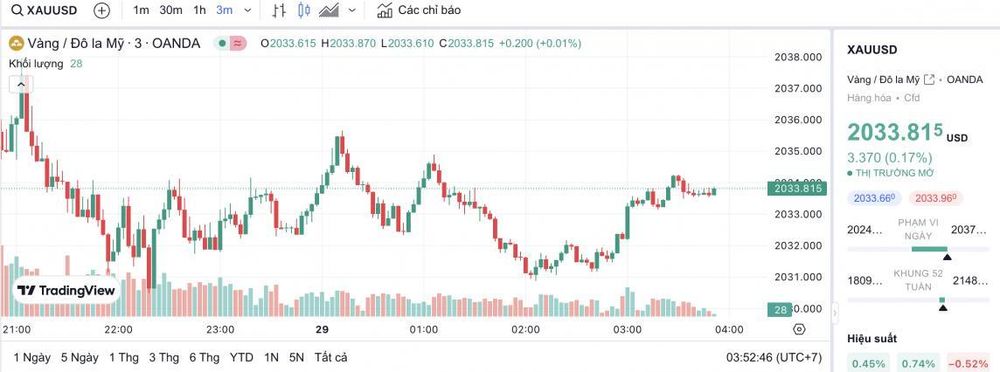Switch to the 30m timeframe

tap(171, 10)
